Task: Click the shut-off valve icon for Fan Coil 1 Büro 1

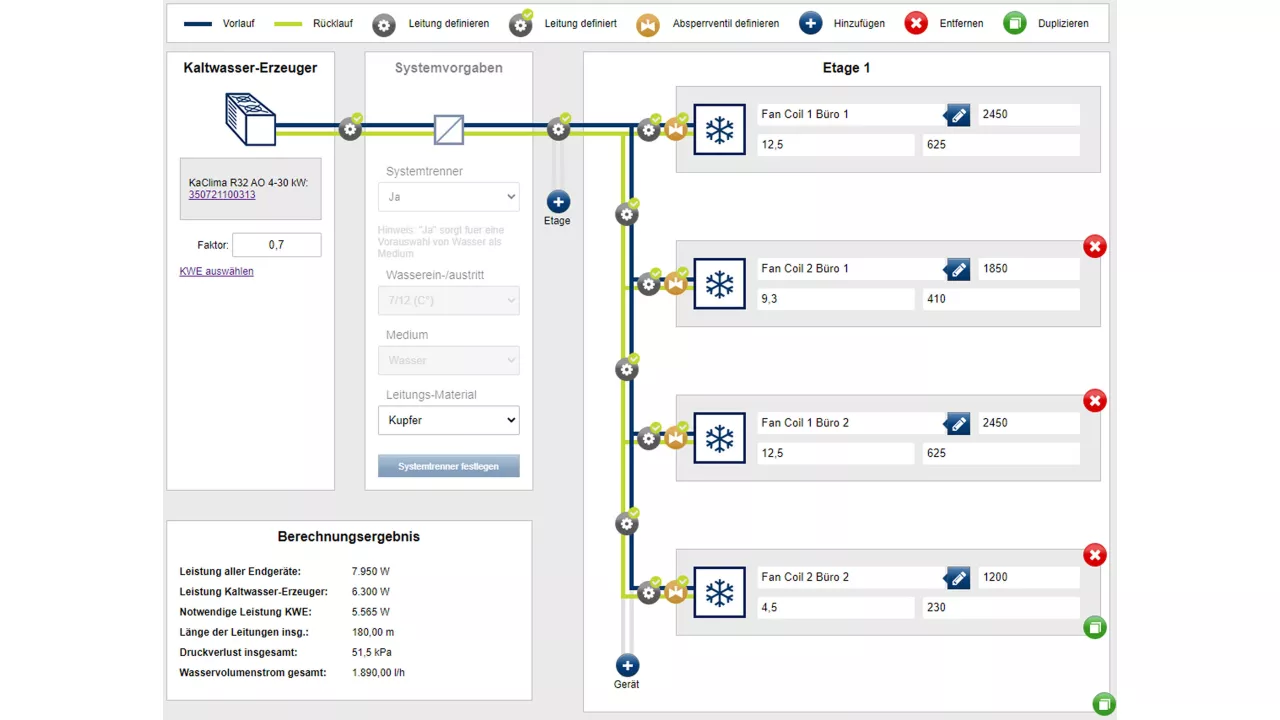Action: click(x=677, y=130)
